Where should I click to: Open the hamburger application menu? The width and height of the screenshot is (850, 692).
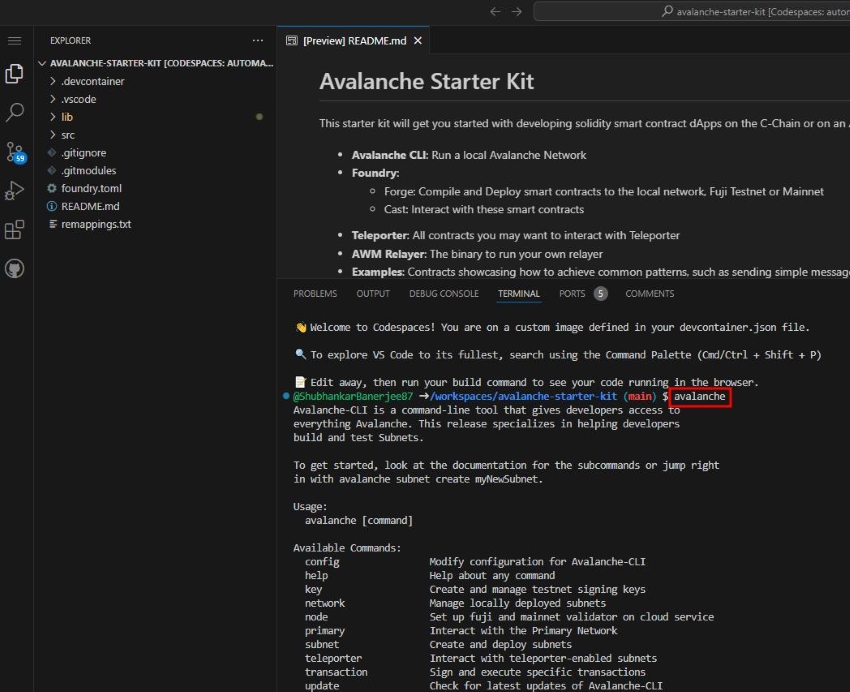pos(15,41)
